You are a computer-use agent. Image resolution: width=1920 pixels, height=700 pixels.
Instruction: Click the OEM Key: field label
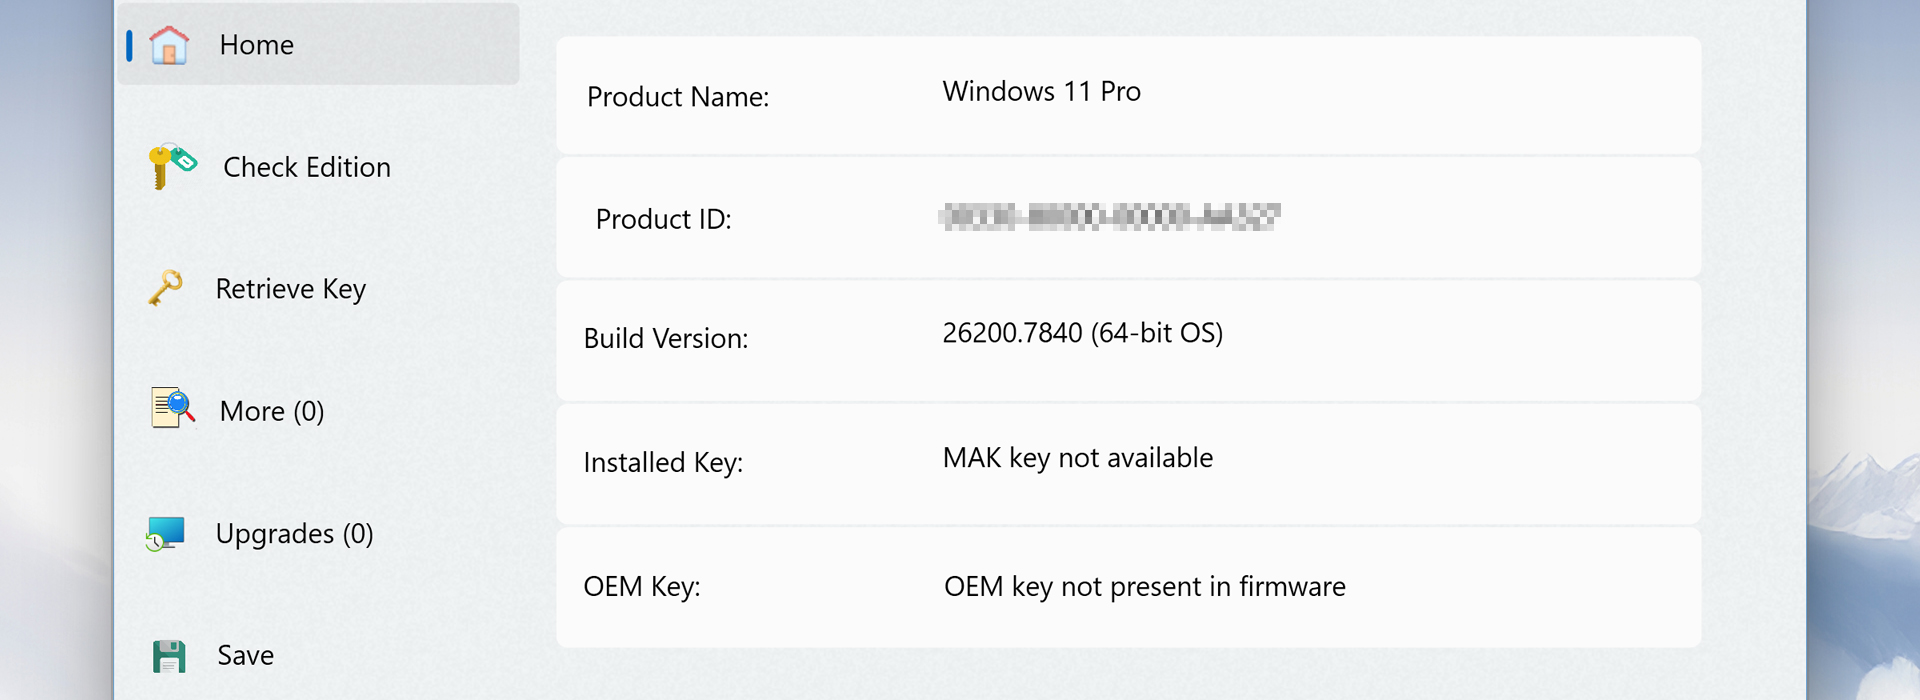pyautogui.click(x=642, y=587)
